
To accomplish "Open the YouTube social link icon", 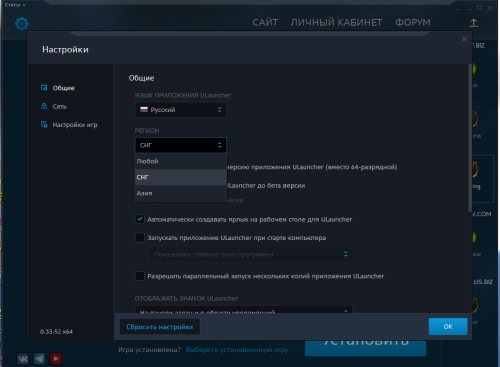I will pyautogui.click(x=56, y=359).
